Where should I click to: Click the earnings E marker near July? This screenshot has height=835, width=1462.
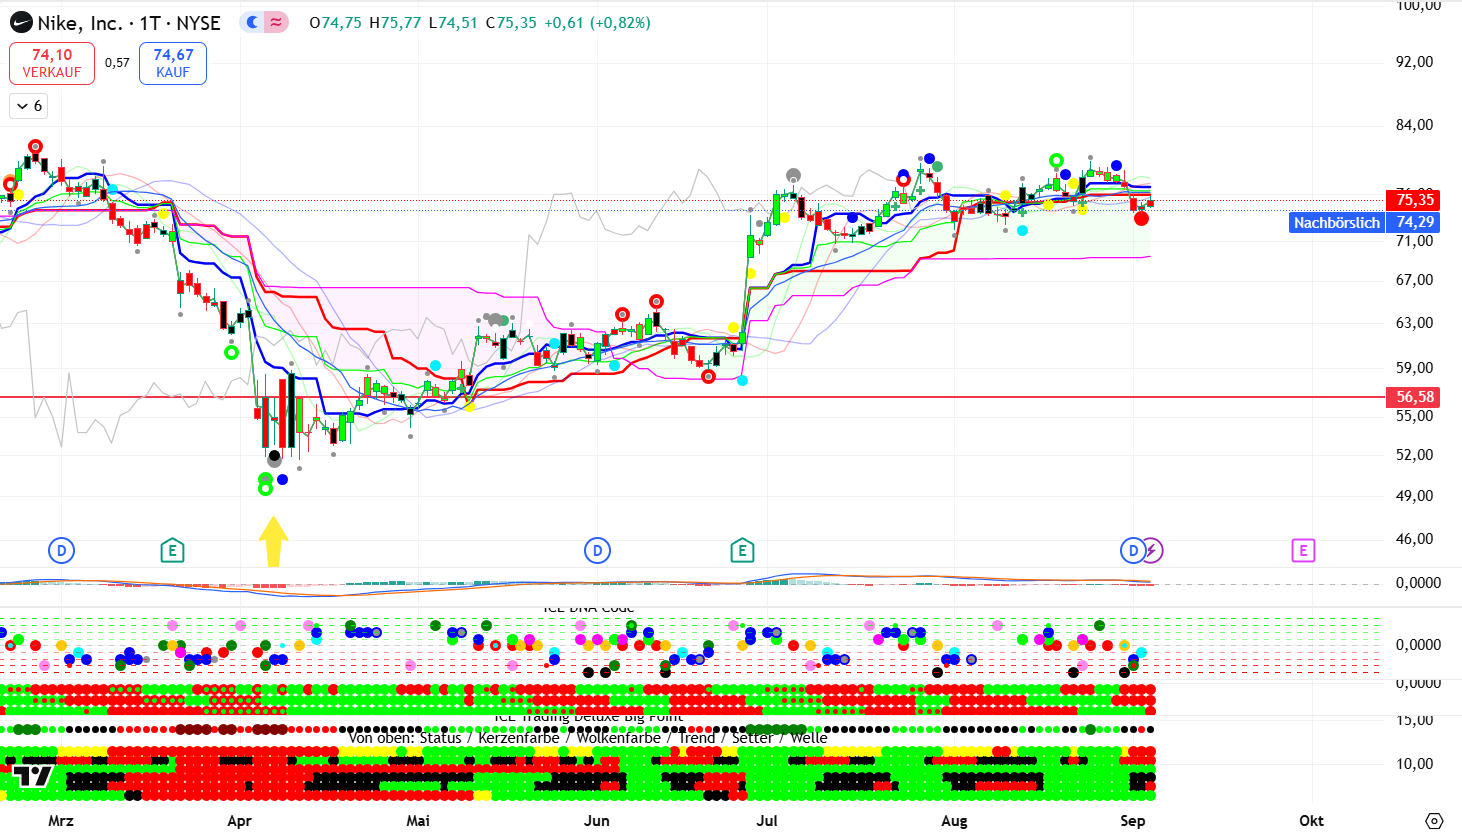tap(742, 550)
